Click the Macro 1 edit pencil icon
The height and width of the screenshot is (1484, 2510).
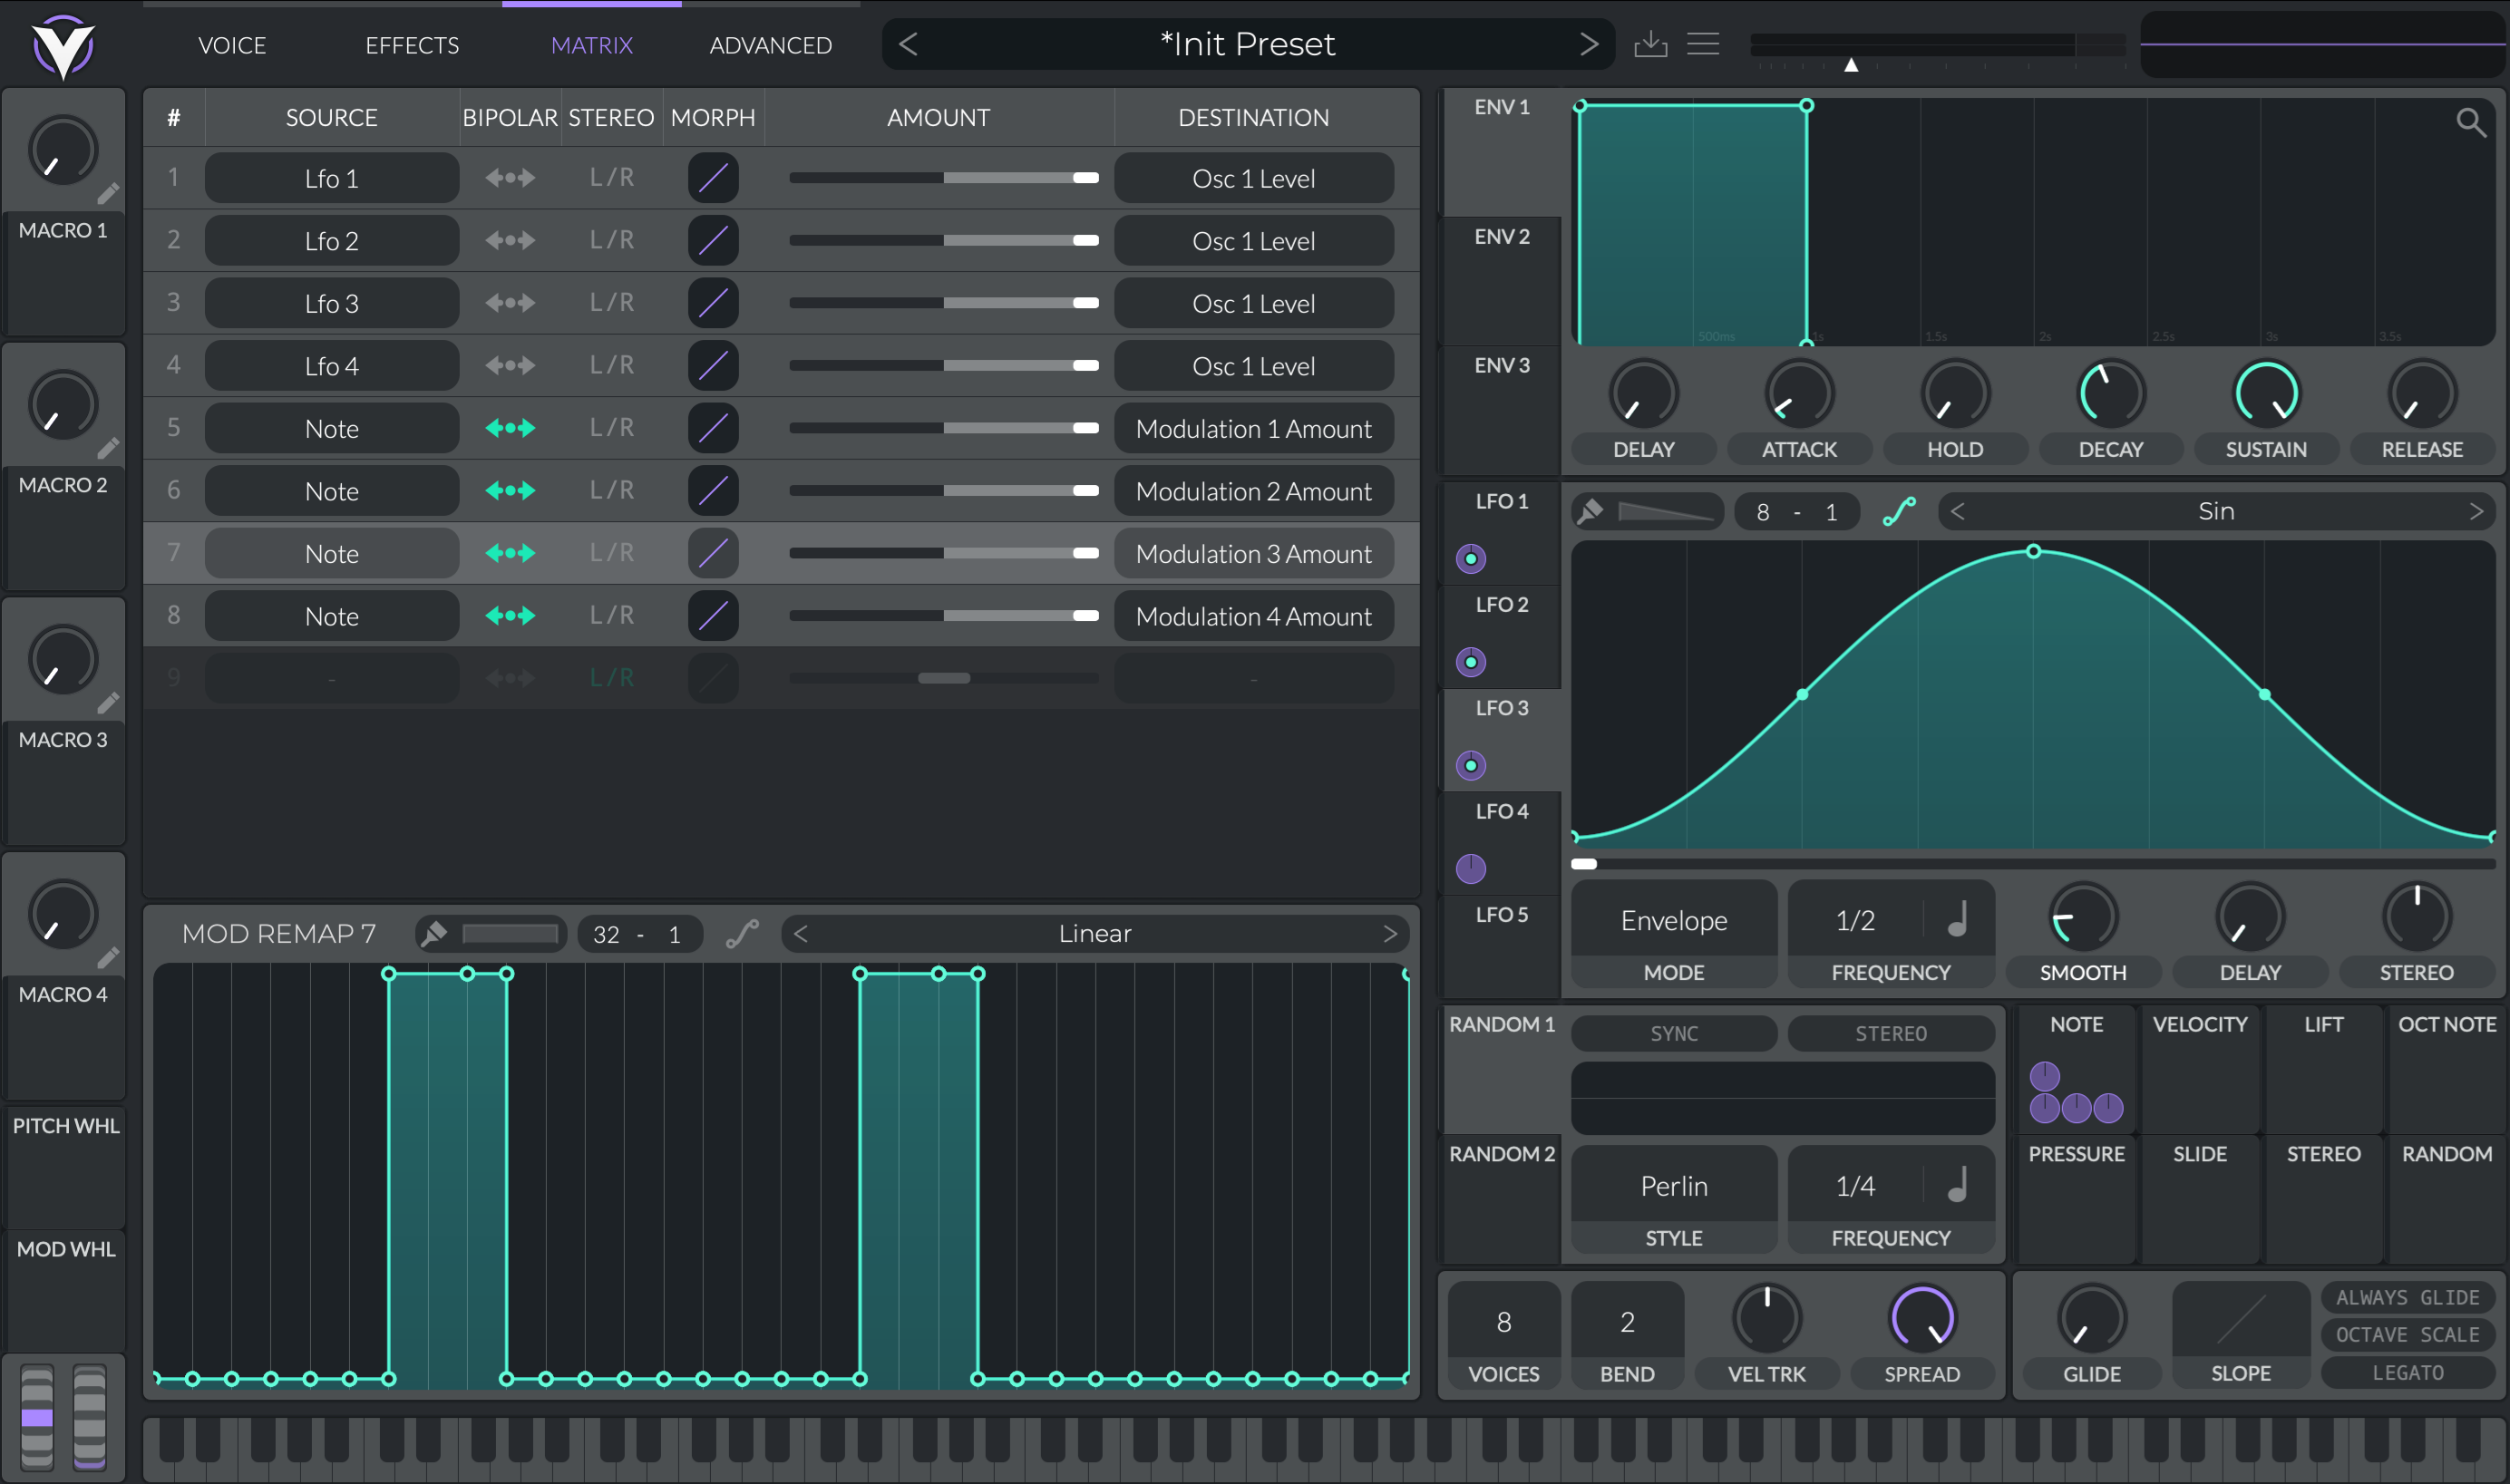108,193
